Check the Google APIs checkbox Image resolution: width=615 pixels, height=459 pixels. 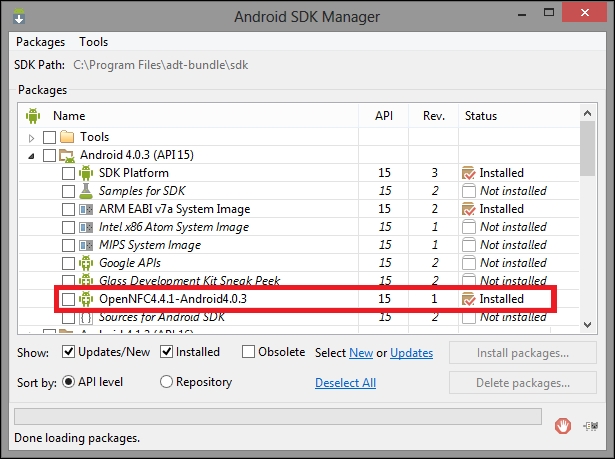tap(68, 263)
